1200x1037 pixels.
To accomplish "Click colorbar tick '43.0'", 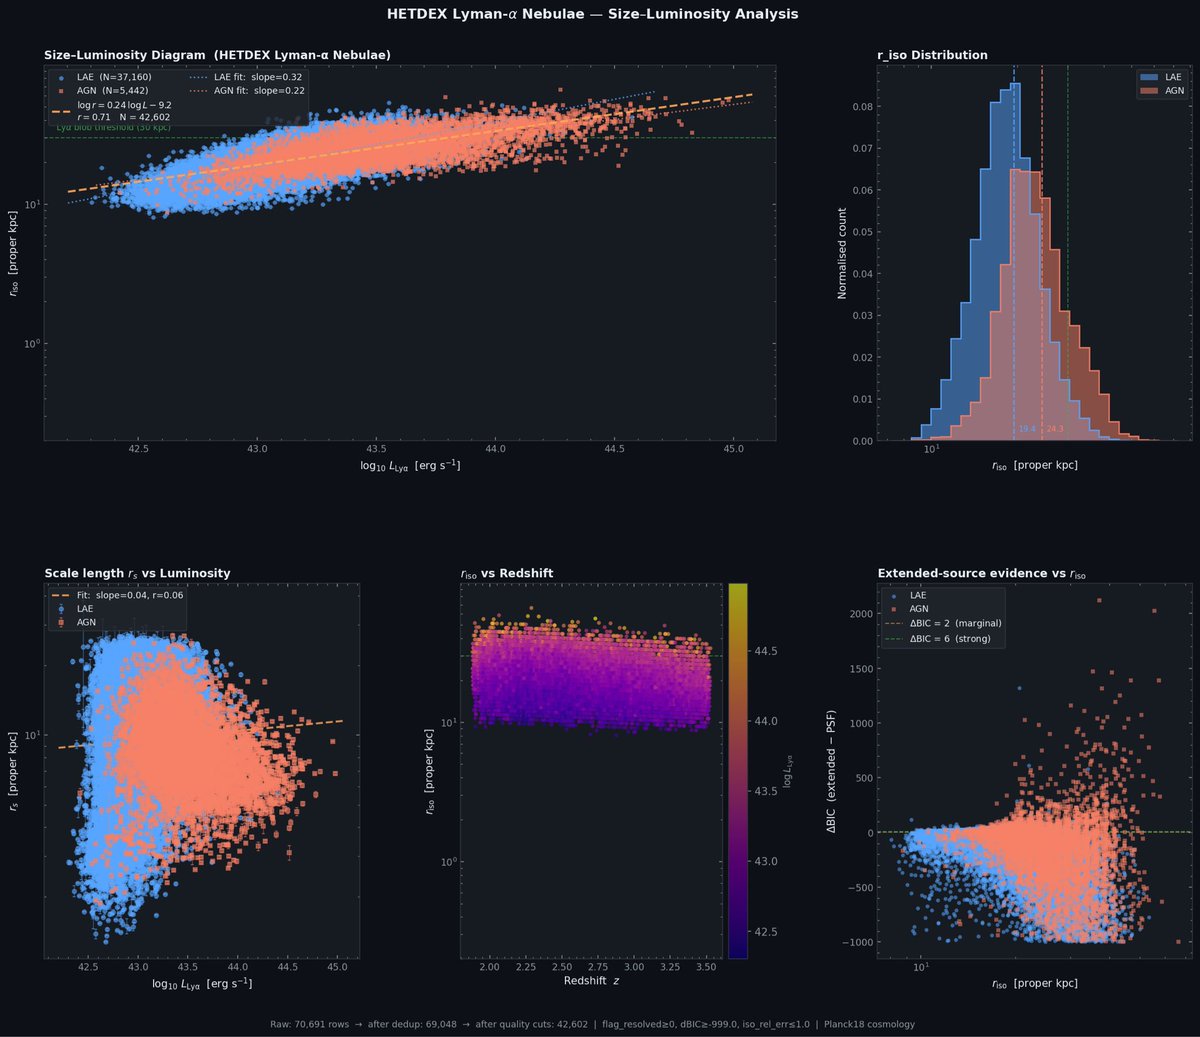I will 766,861.
